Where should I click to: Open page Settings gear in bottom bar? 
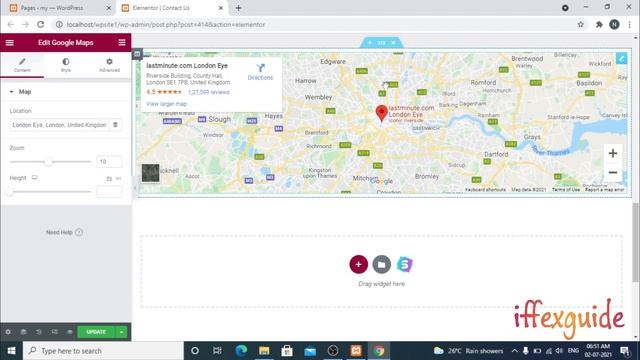coord(8,332)
